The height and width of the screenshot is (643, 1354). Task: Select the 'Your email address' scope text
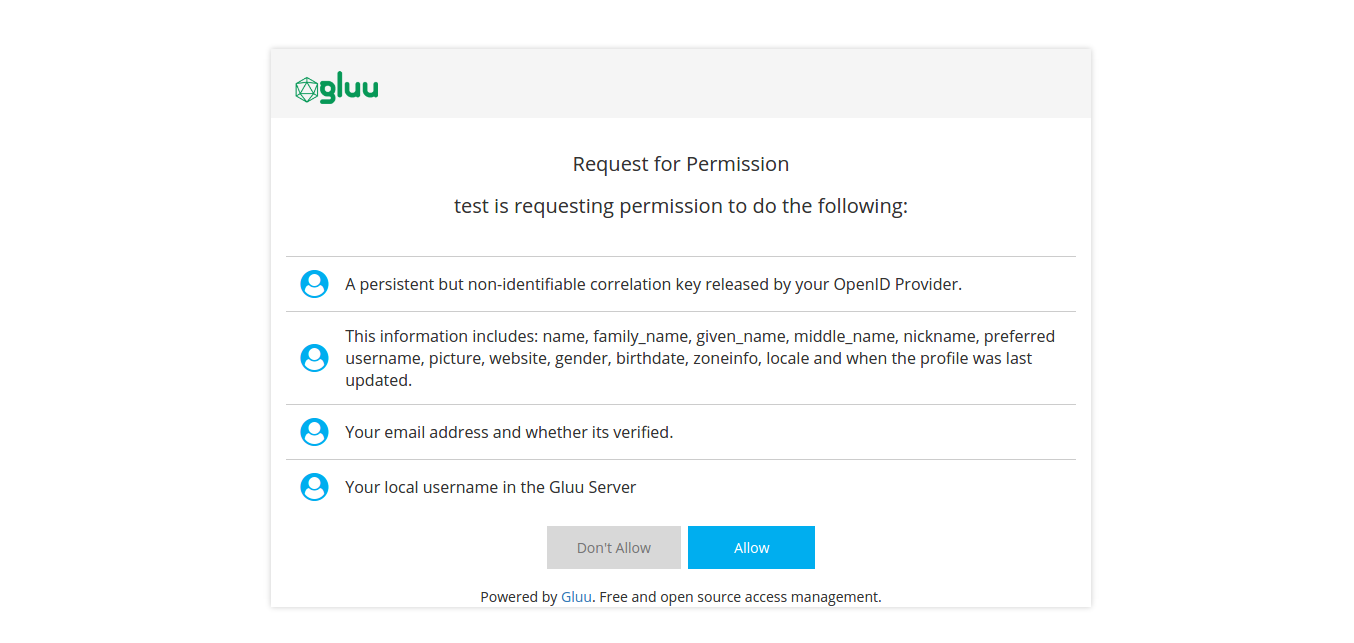(x=509, y=432)
